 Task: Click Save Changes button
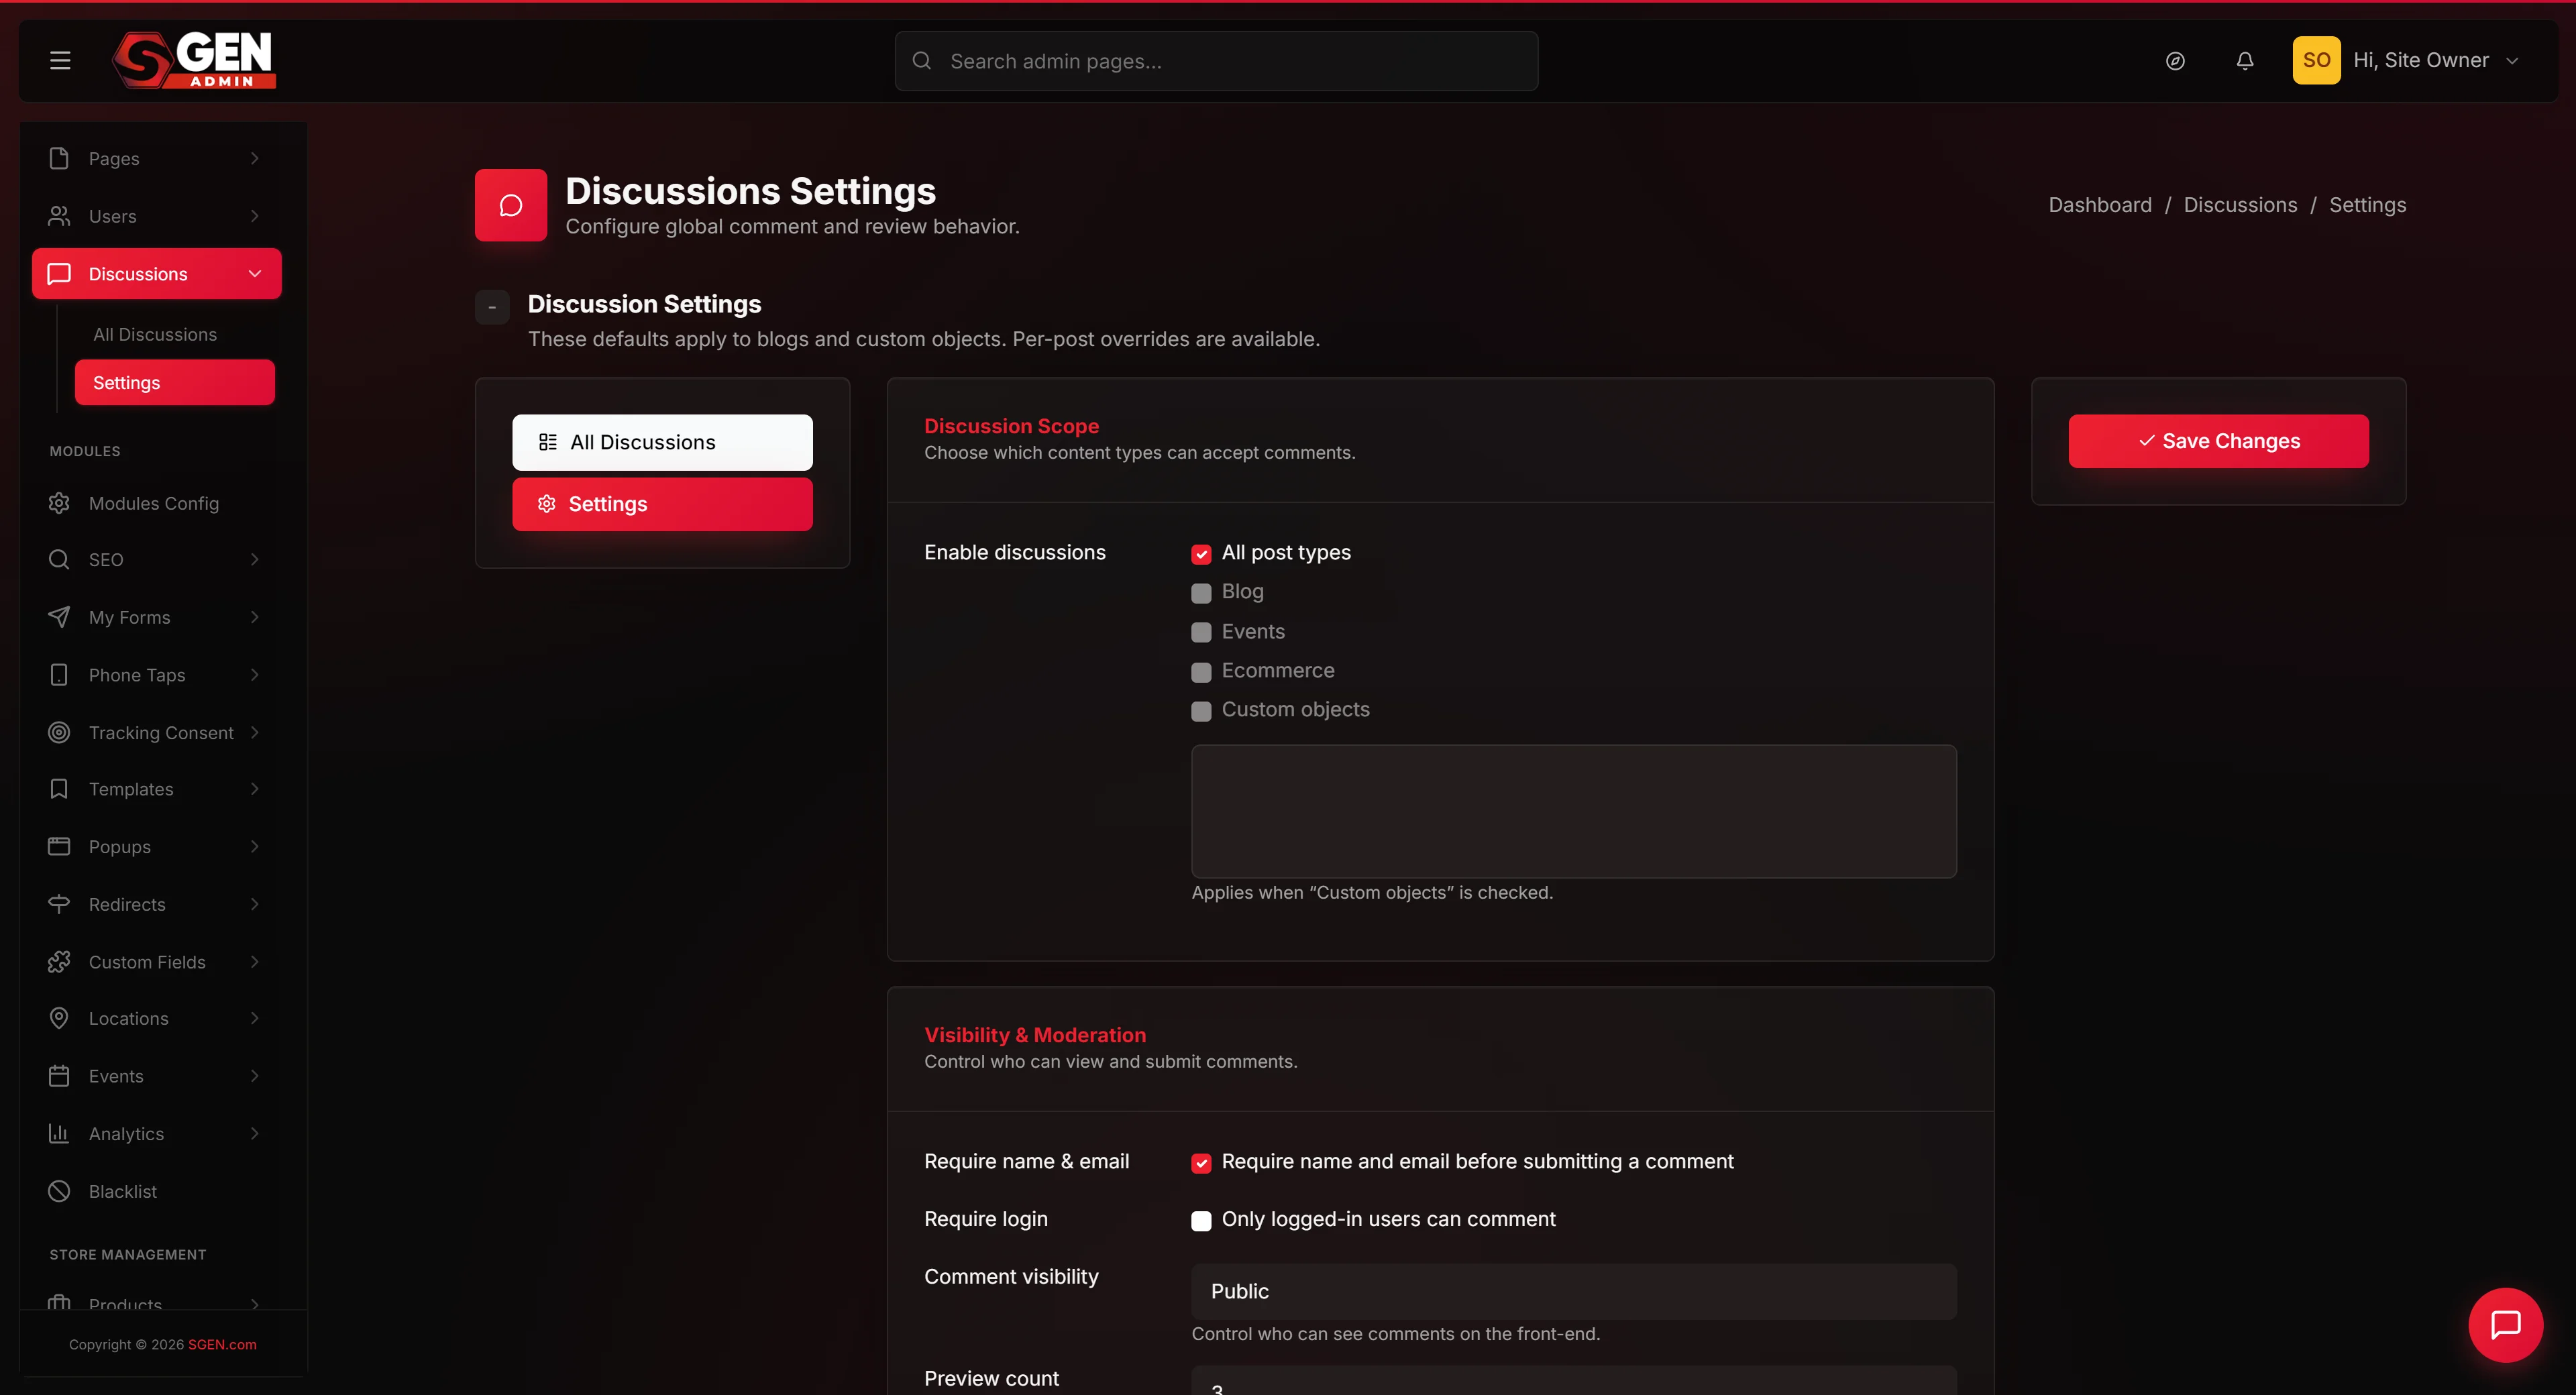pos(2218,441)
